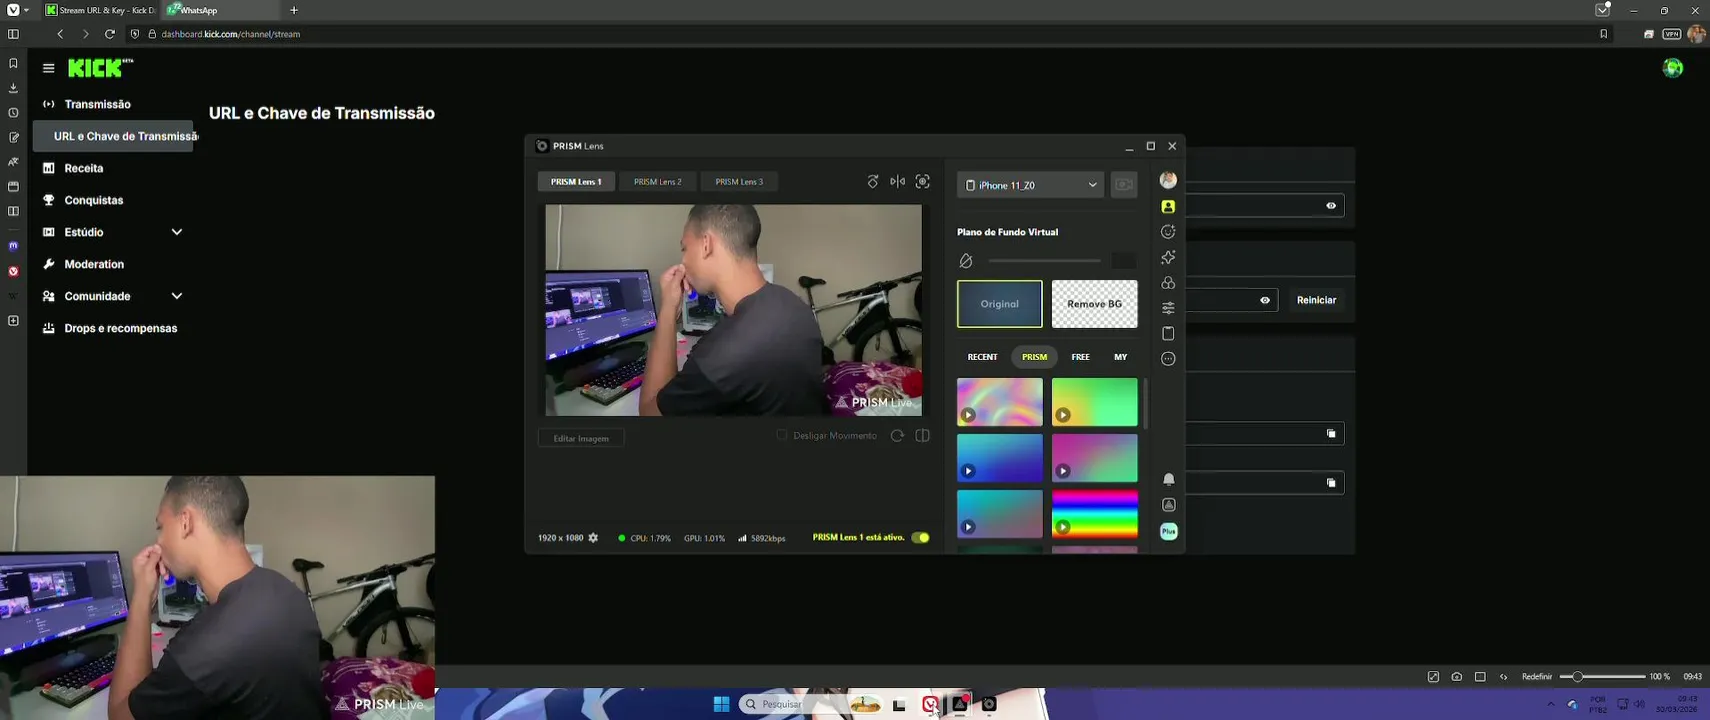Screen dimensions: 1710x720
Task: Toggle PRISM Lens 1 active switch
Action: coord(920,538)
